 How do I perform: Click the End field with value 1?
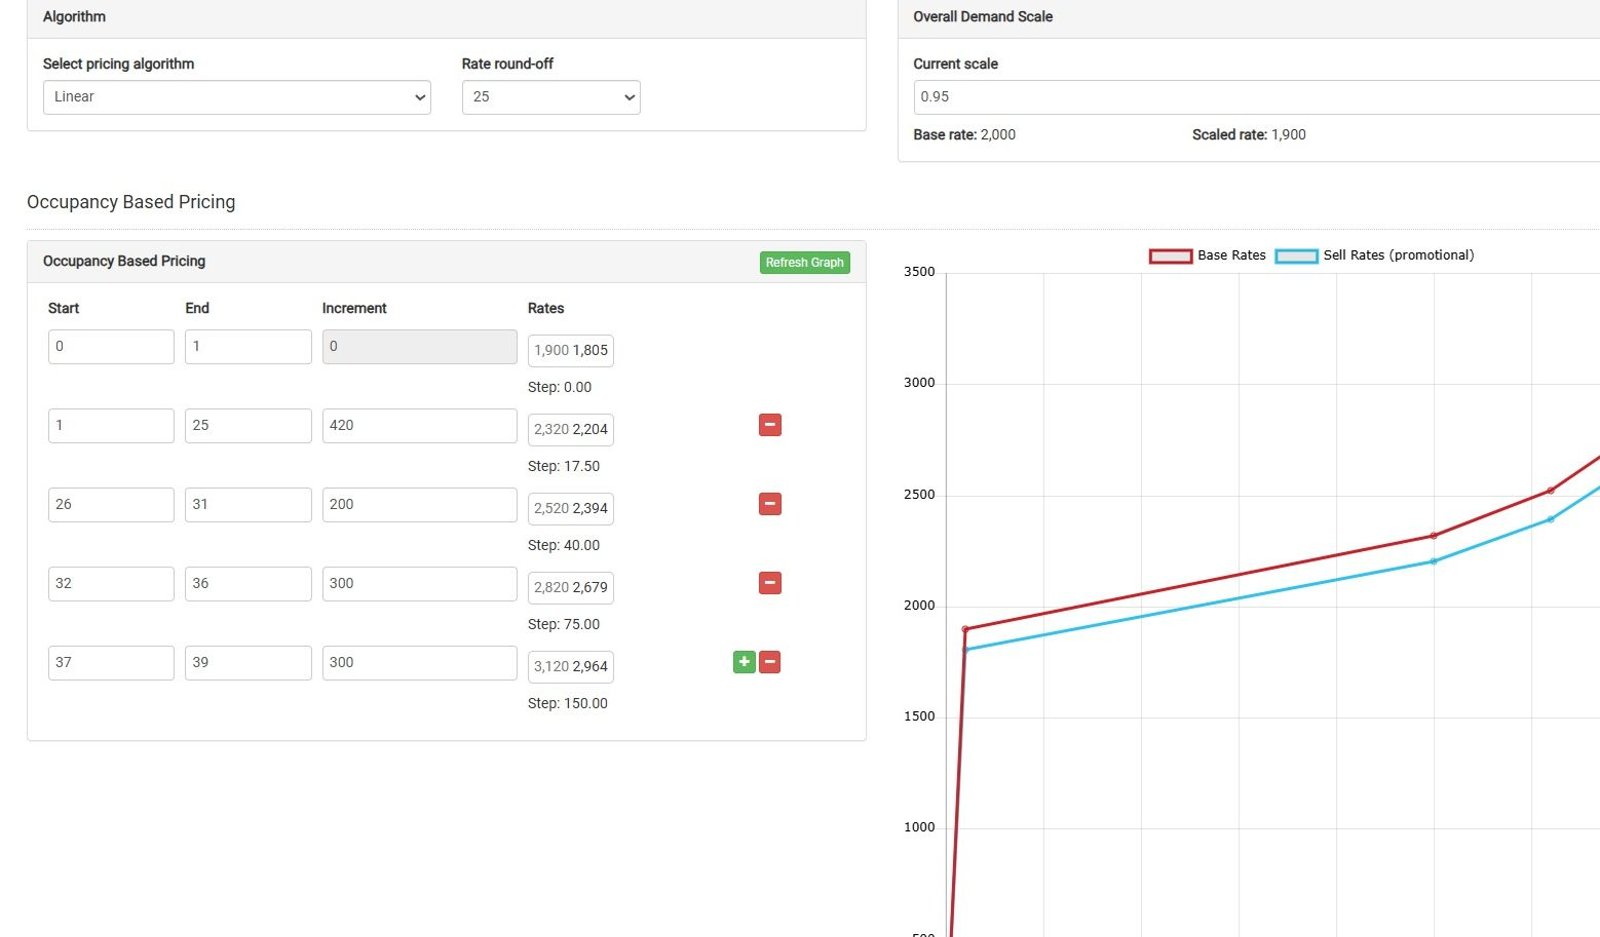click(x=248, y=346)
